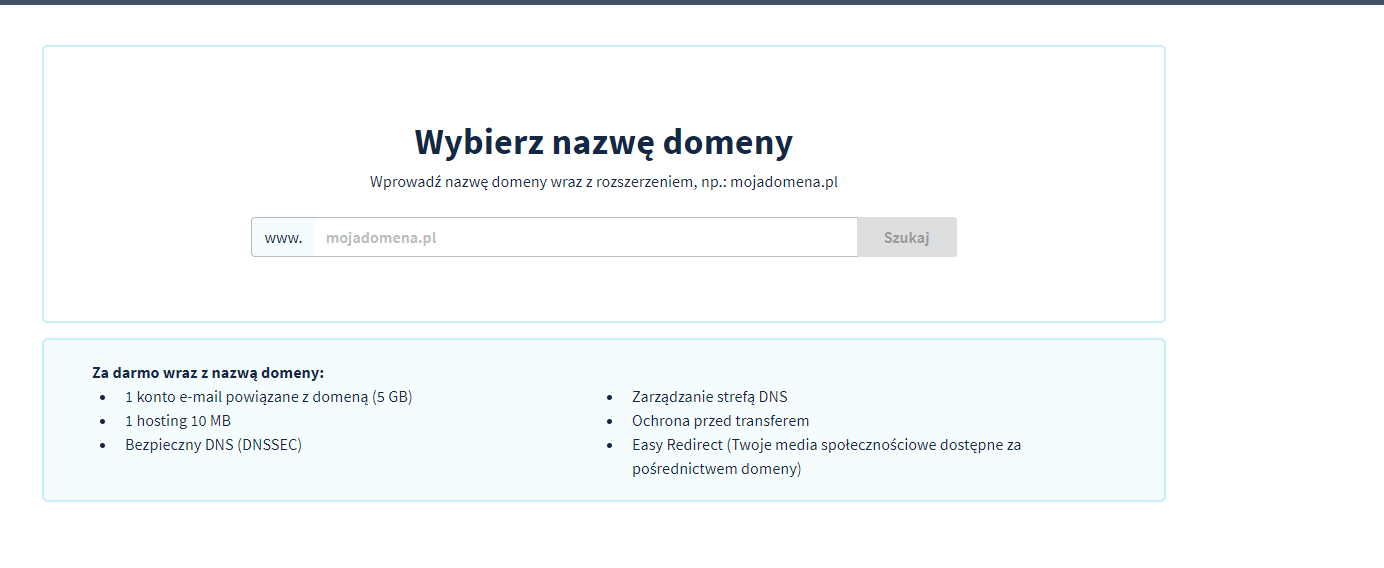Viewport: 1384px width, 568px height.
Task: Select the Bezpieczny DNS (DNSSEC) item
Action: point(213,444)
